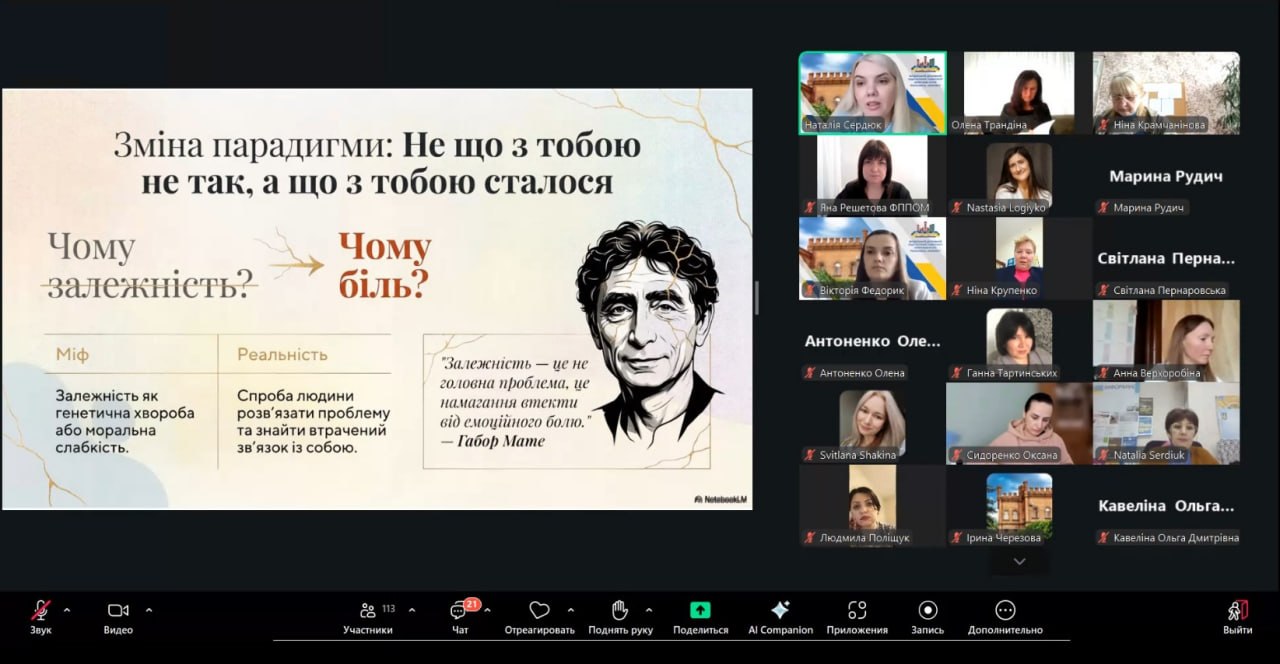1280x664 pixels.
Task: Open the Участники participants panel
Action: (368, 611)
